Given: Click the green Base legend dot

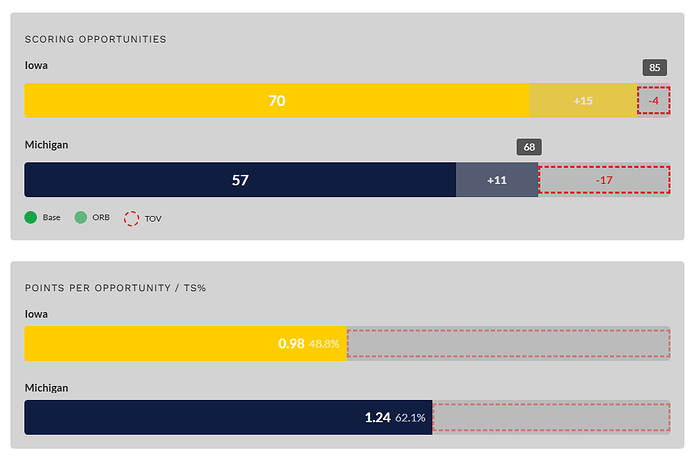Looking at the screenshot, I should click(31, 216).
